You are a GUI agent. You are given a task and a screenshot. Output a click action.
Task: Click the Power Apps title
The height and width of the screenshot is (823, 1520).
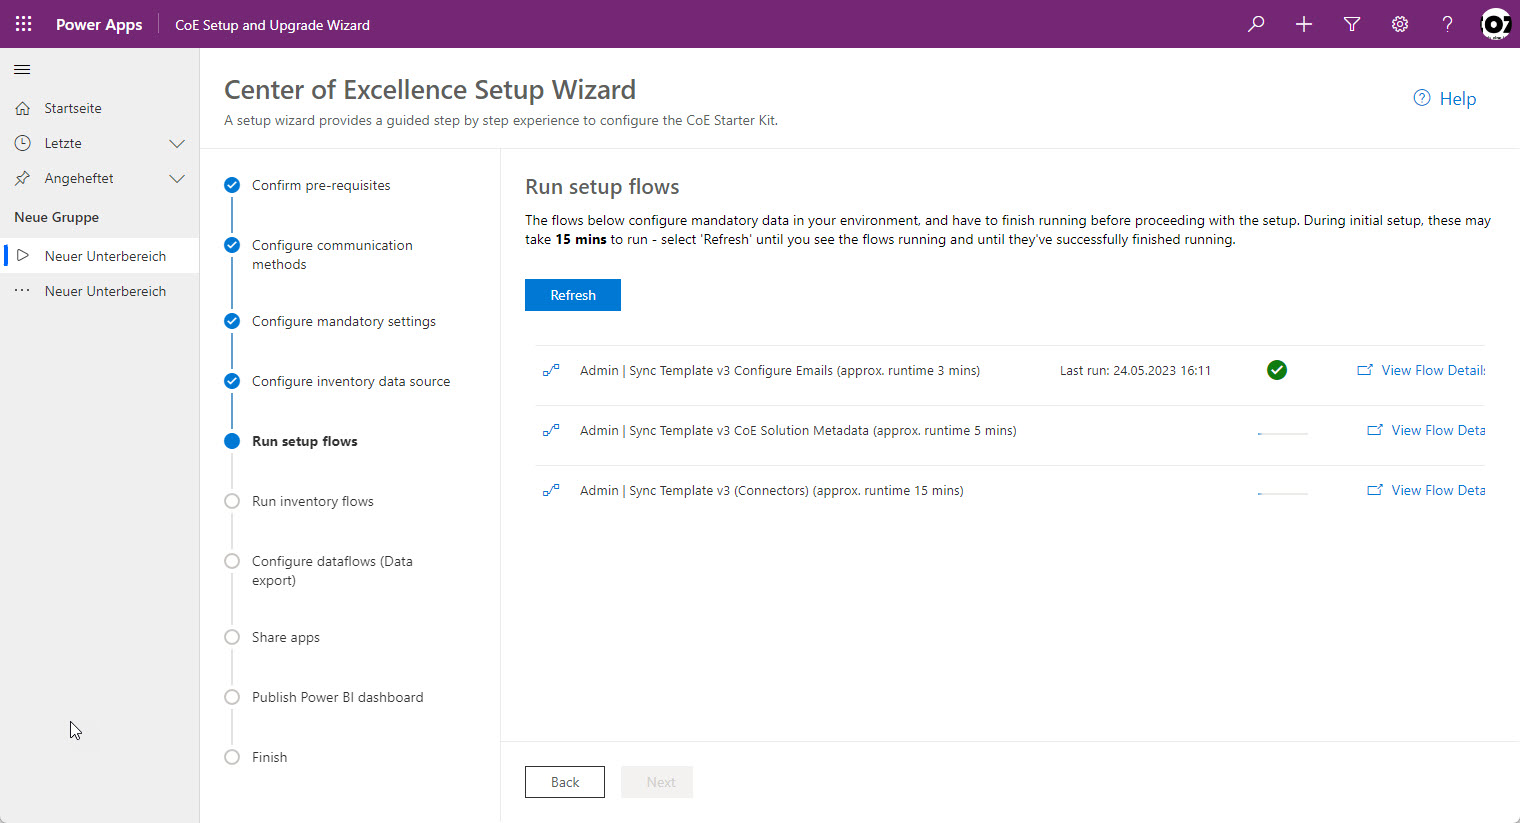click(99, 24)
